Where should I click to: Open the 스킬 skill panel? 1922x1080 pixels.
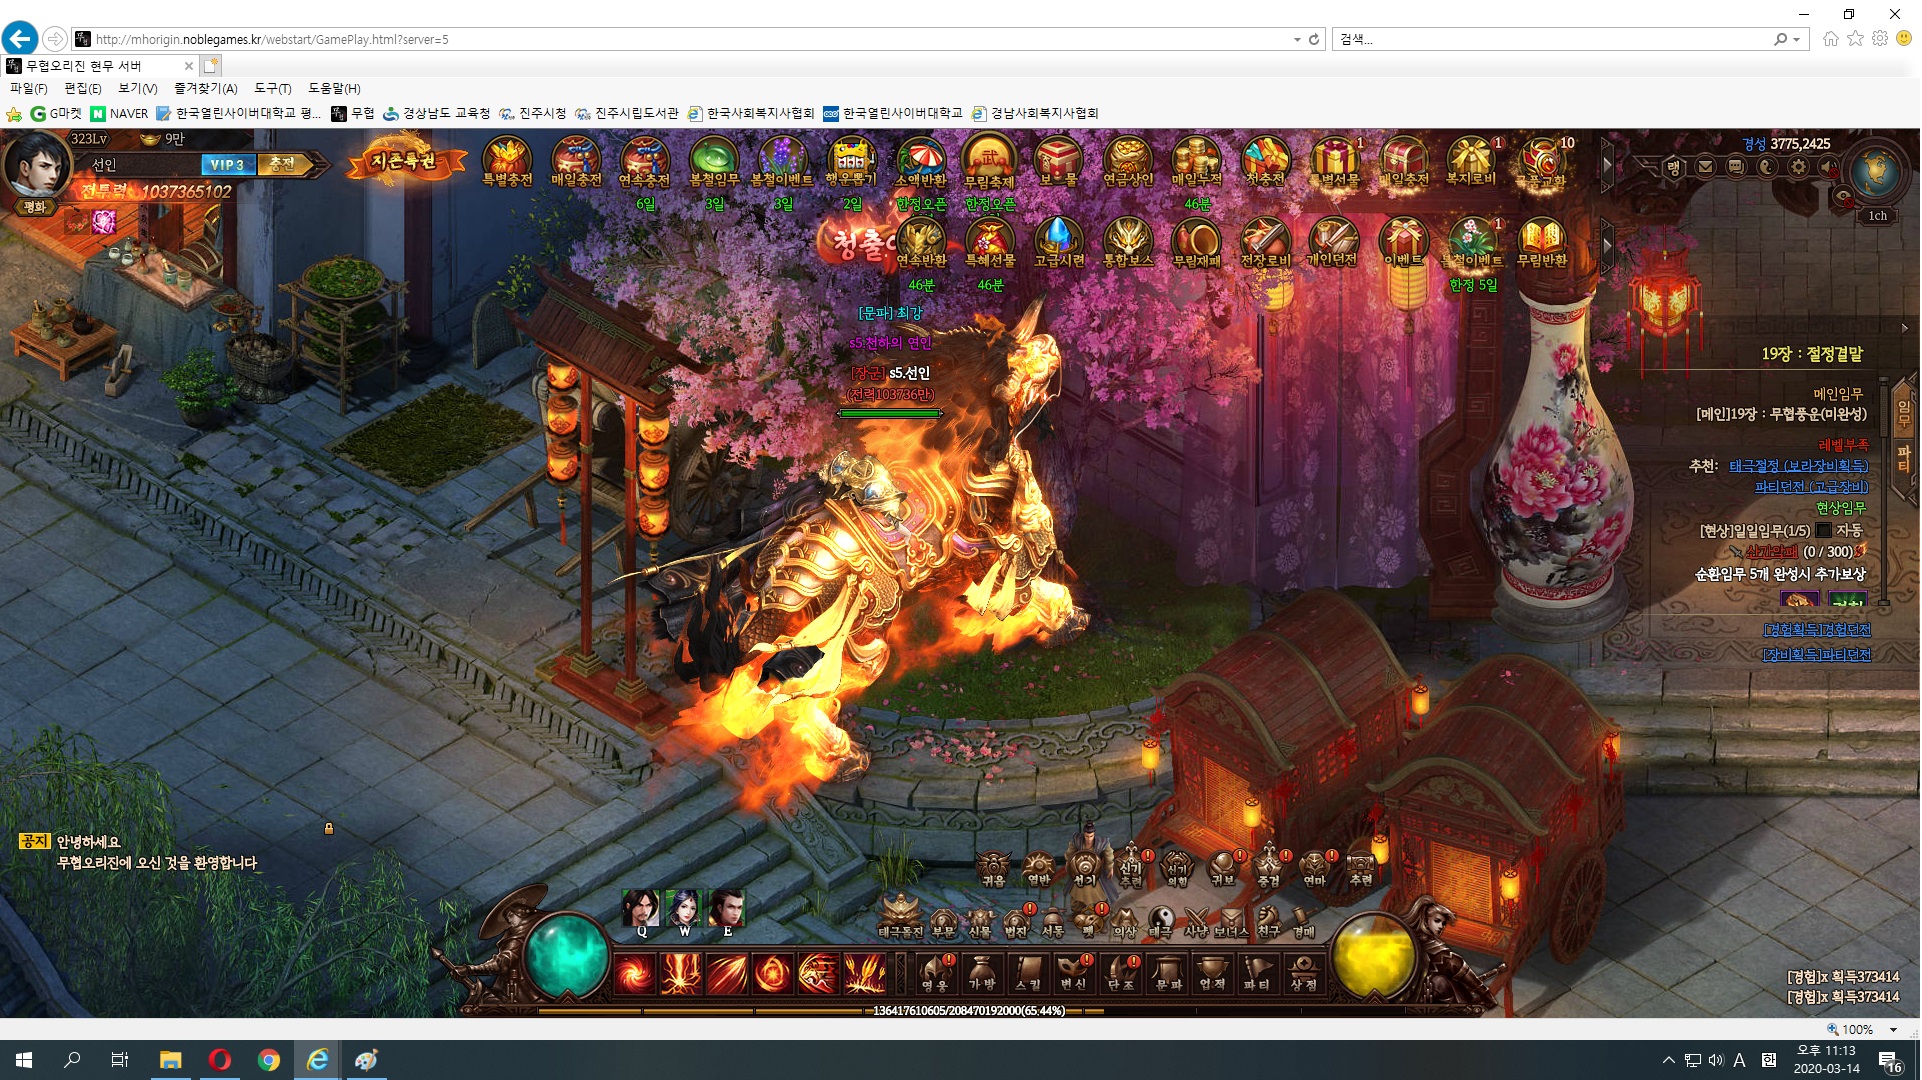click(x=1027, y=973)
